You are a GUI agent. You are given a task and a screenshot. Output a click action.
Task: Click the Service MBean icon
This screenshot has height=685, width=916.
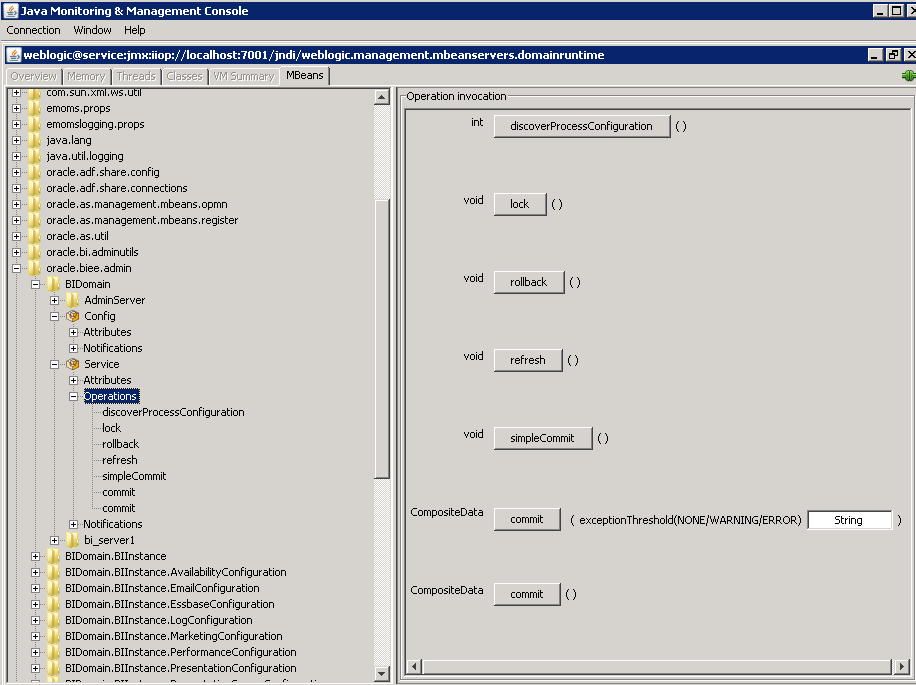click(x=72, y=364)
